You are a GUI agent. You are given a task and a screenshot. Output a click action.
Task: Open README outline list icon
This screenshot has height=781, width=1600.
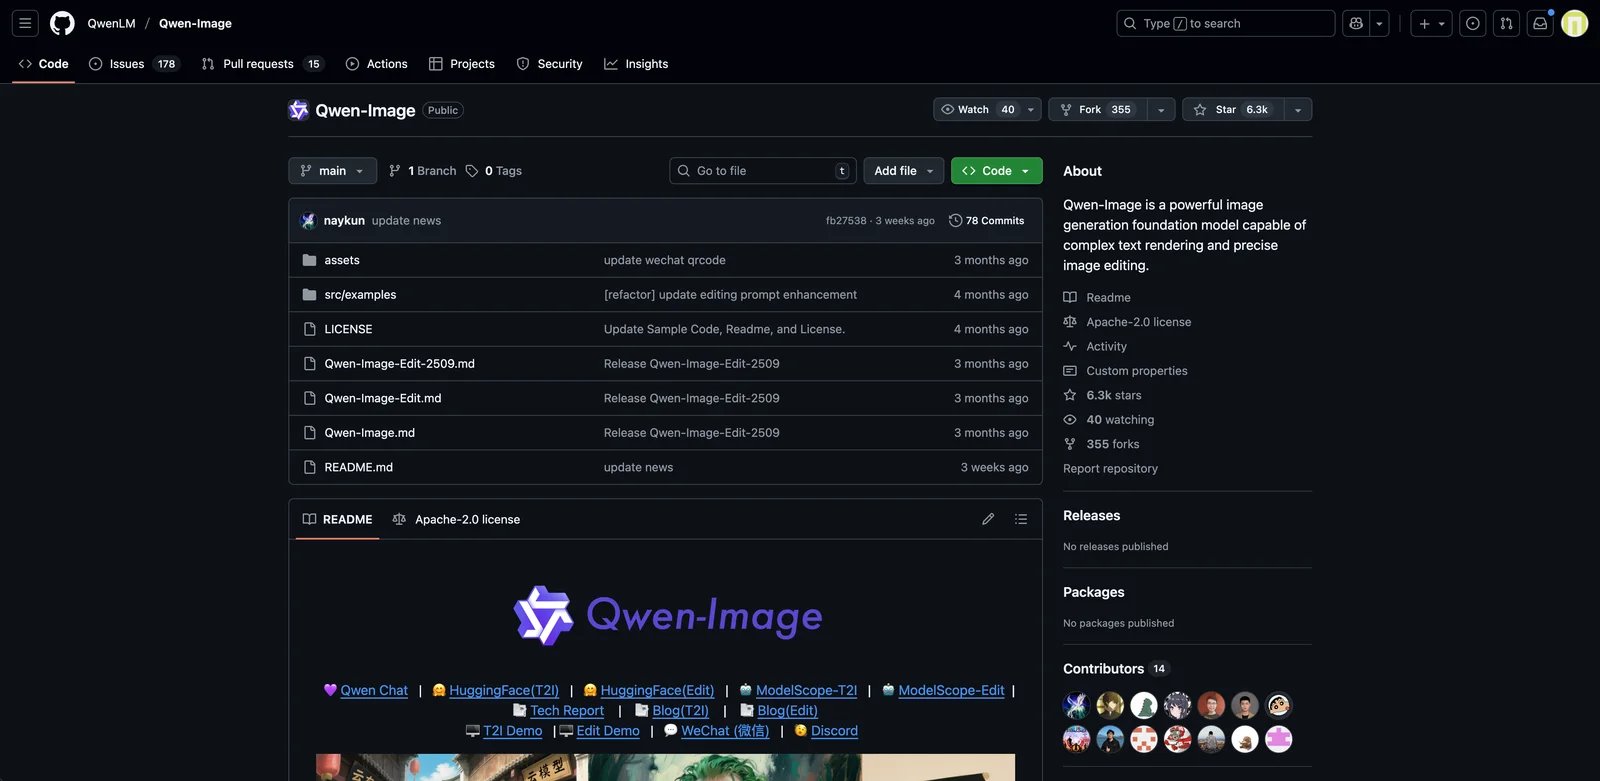pyautogui.click(x=1021, y=519)
